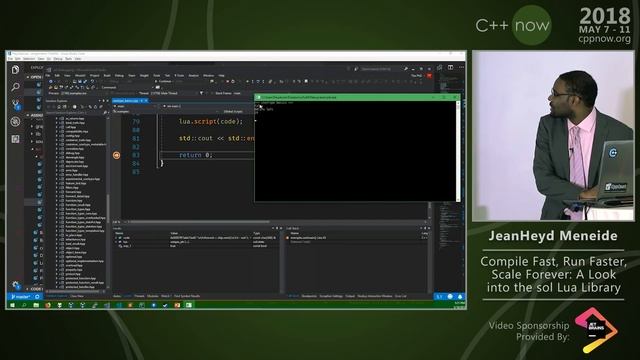This screenshot has width=640, height=360.
Task: Open notifications bell in VS Code status bar
Action: click(x=460, y=296)
